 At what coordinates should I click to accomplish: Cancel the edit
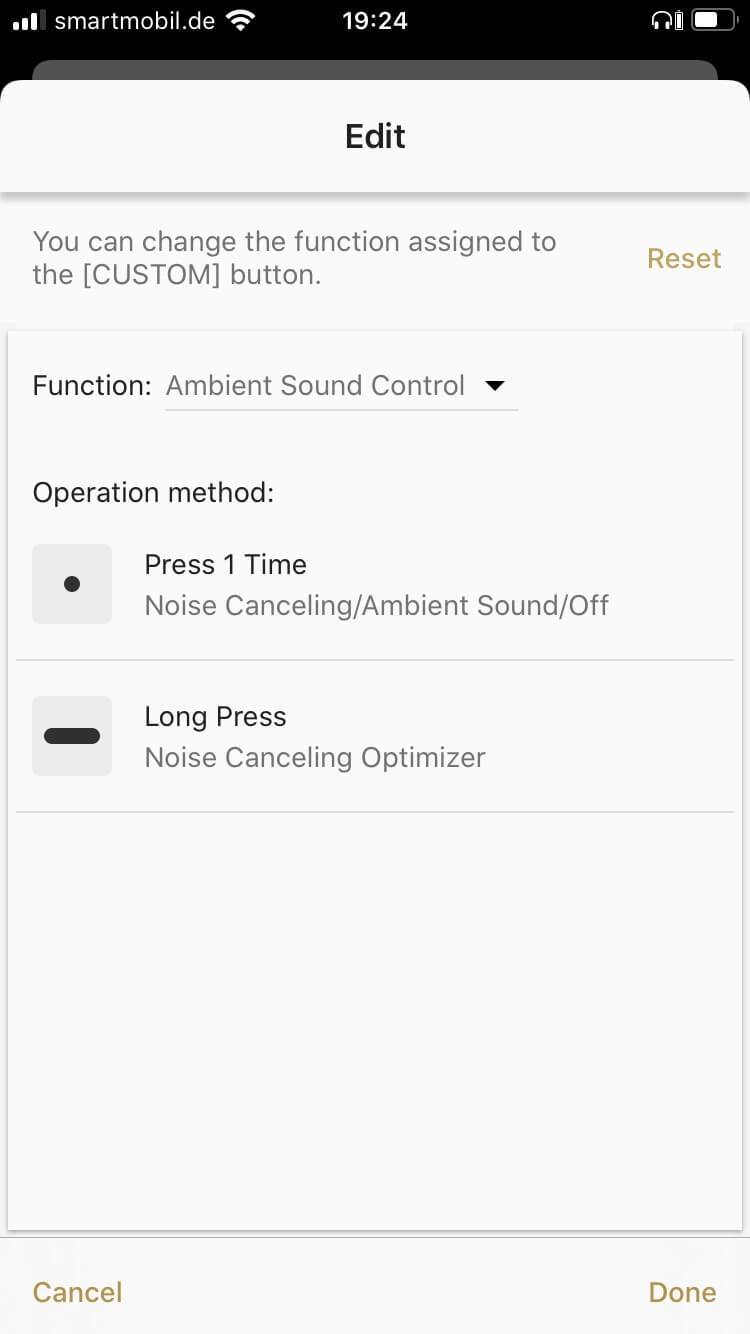78,1292
